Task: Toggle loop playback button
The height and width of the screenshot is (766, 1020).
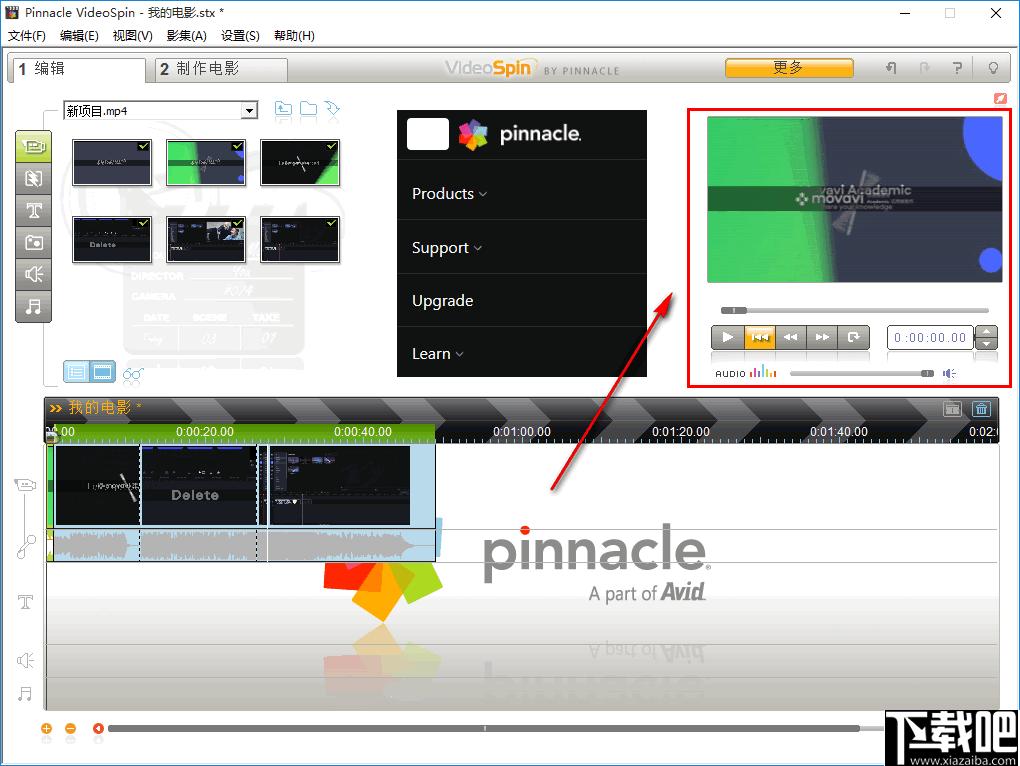Action: [853, 337]
